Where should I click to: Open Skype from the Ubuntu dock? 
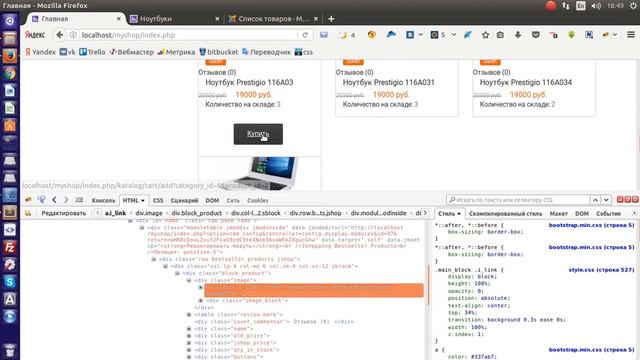(x=10, y=282)
